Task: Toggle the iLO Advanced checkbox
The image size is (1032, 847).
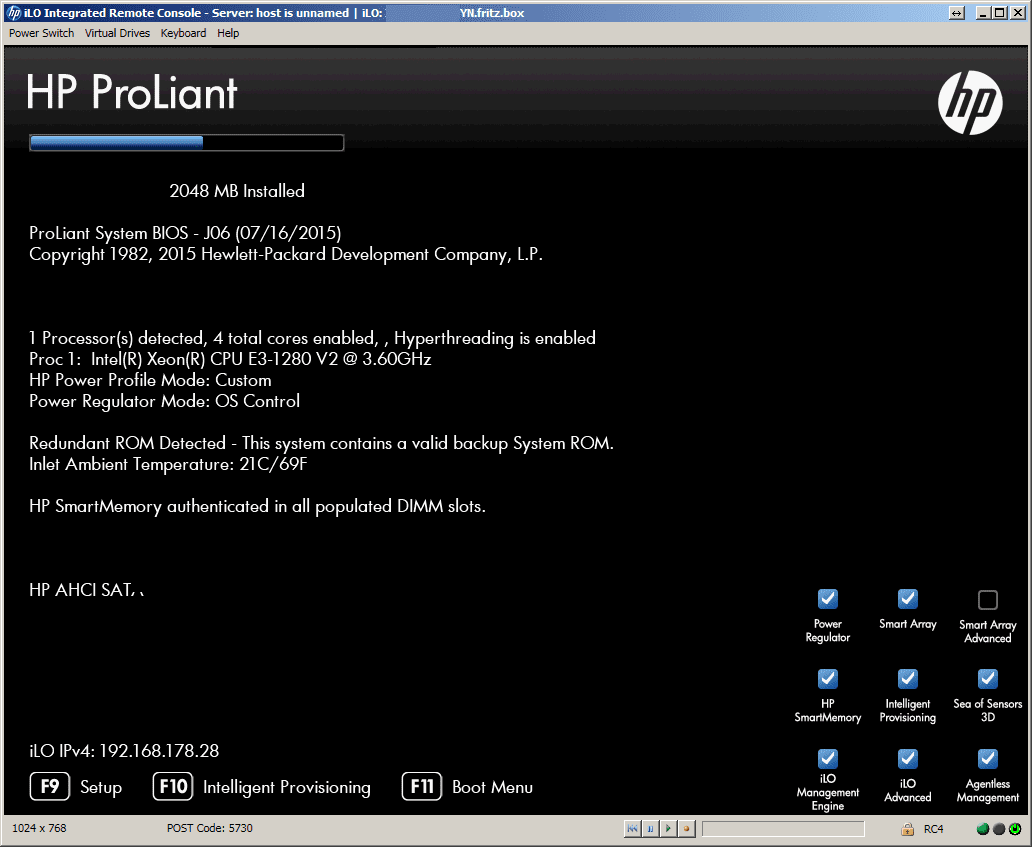Action: point(908,759)
